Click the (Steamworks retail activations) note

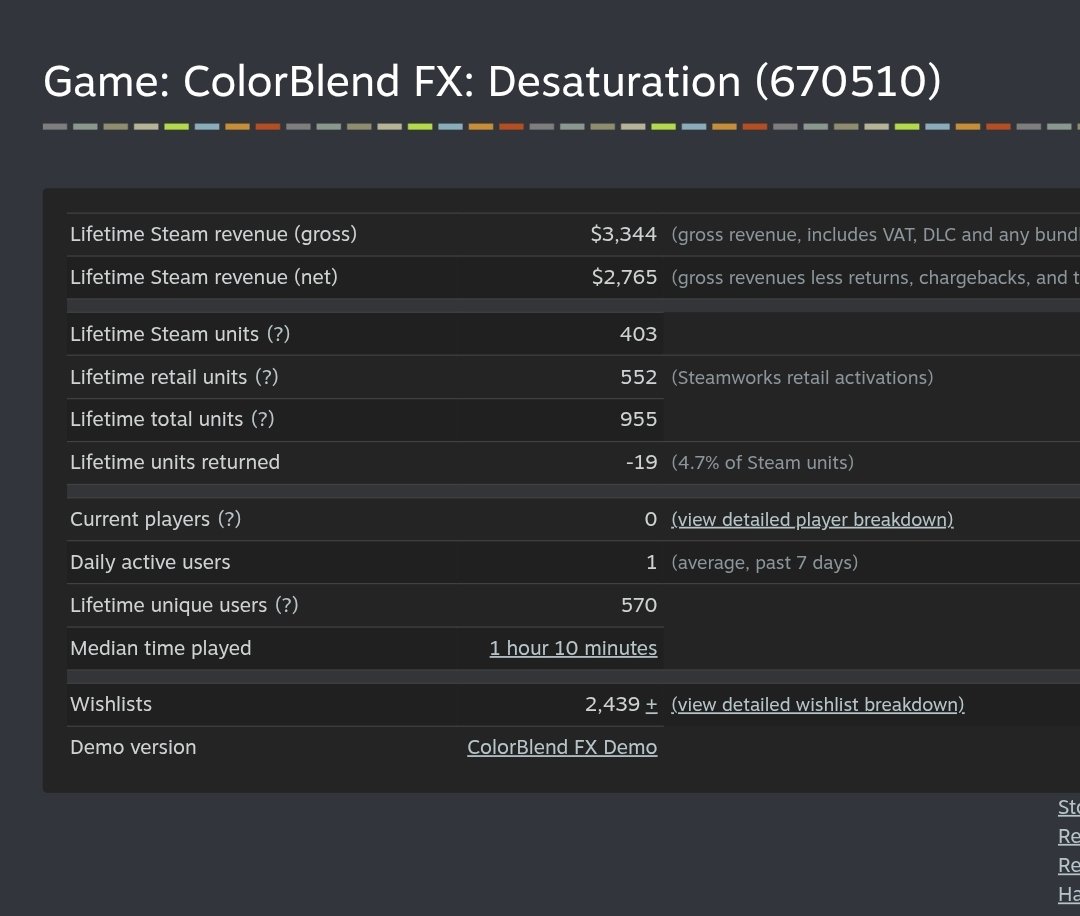tap(802, 377)
